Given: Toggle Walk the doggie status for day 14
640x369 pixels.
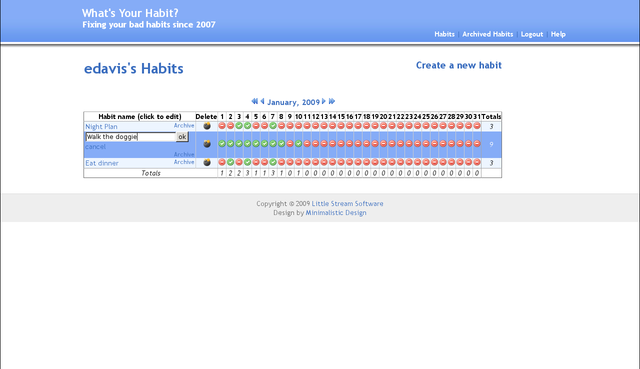Looking at the screenshot, I should tap(333, 144).
